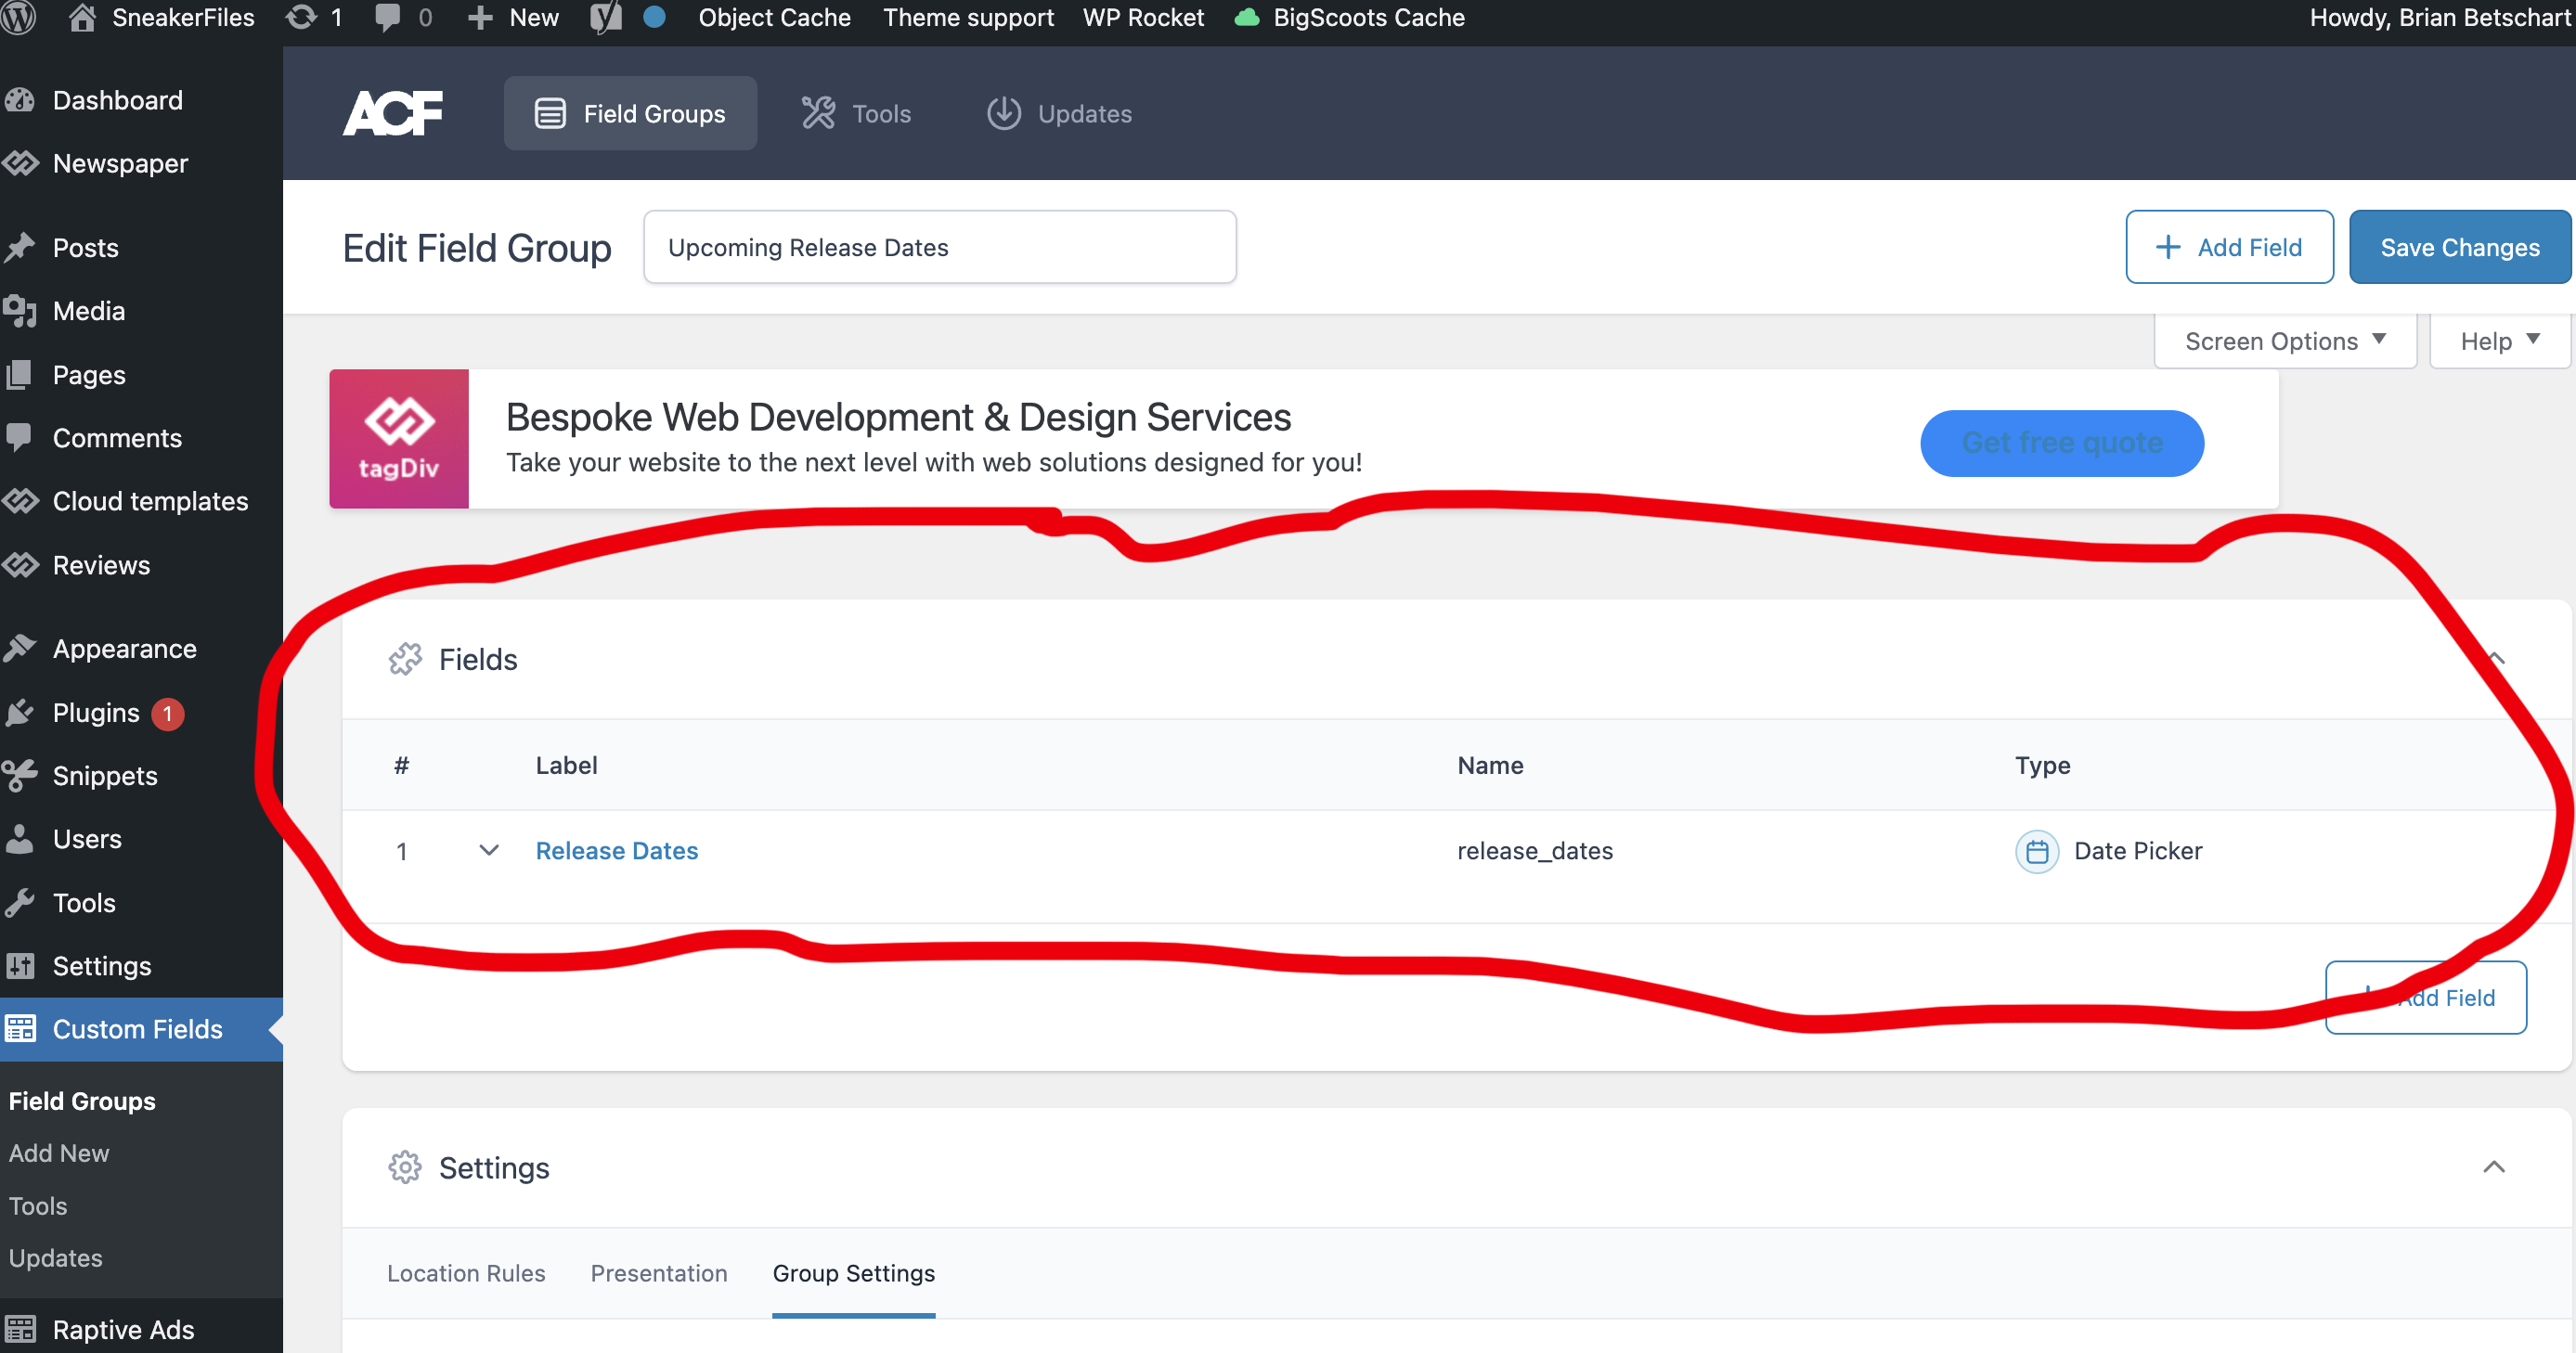Click the tagDiv logo banner image

click(399, 439)
